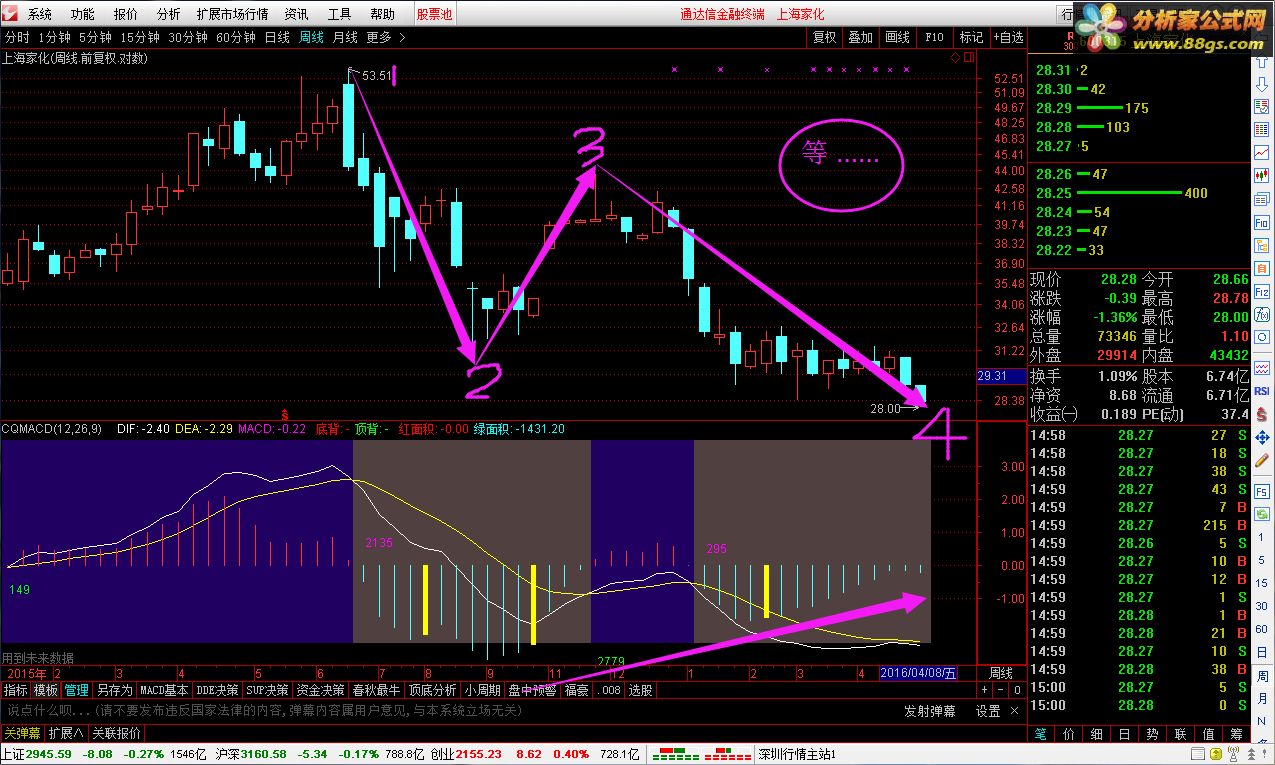Screen dimensions: 1275x765
Task: Select the 日 daily period in right sidebar
Action: click(x=1262, y=653)
